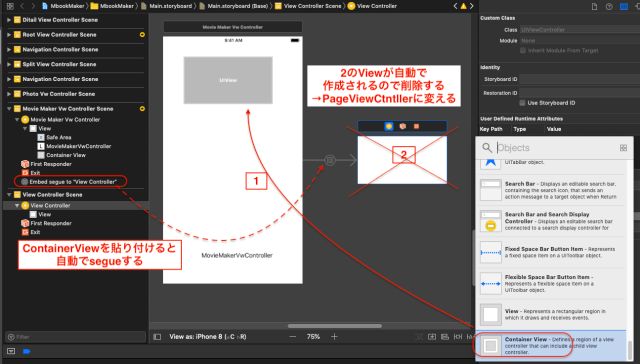
Task: Jump to previous issue arrow
Action: [456, 6]
